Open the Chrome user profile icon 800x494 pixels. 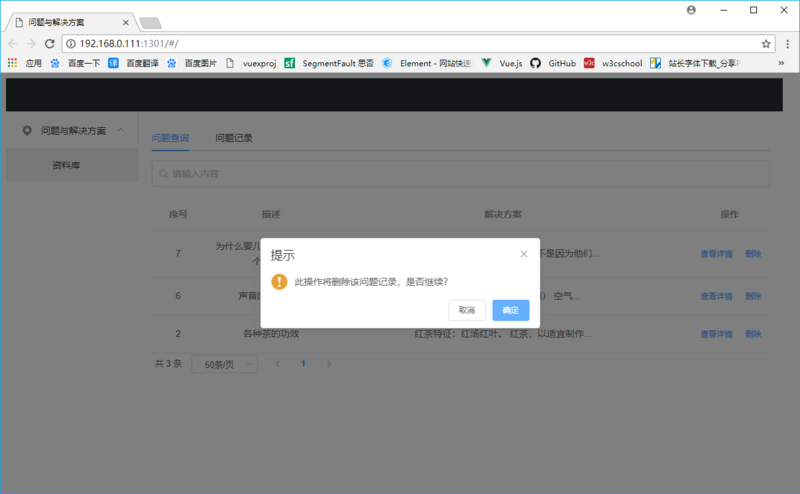pos(691,10)
